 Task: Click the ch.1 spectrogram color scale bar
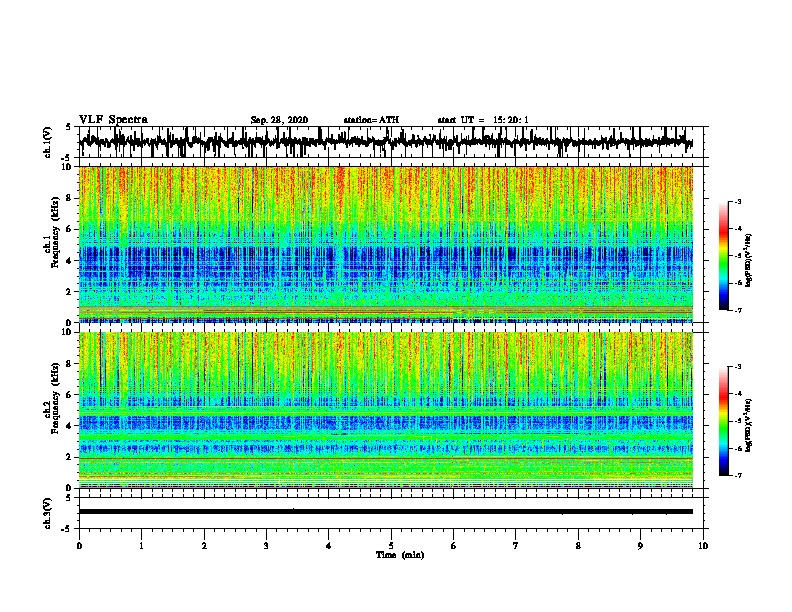click(x=724, y=256)
